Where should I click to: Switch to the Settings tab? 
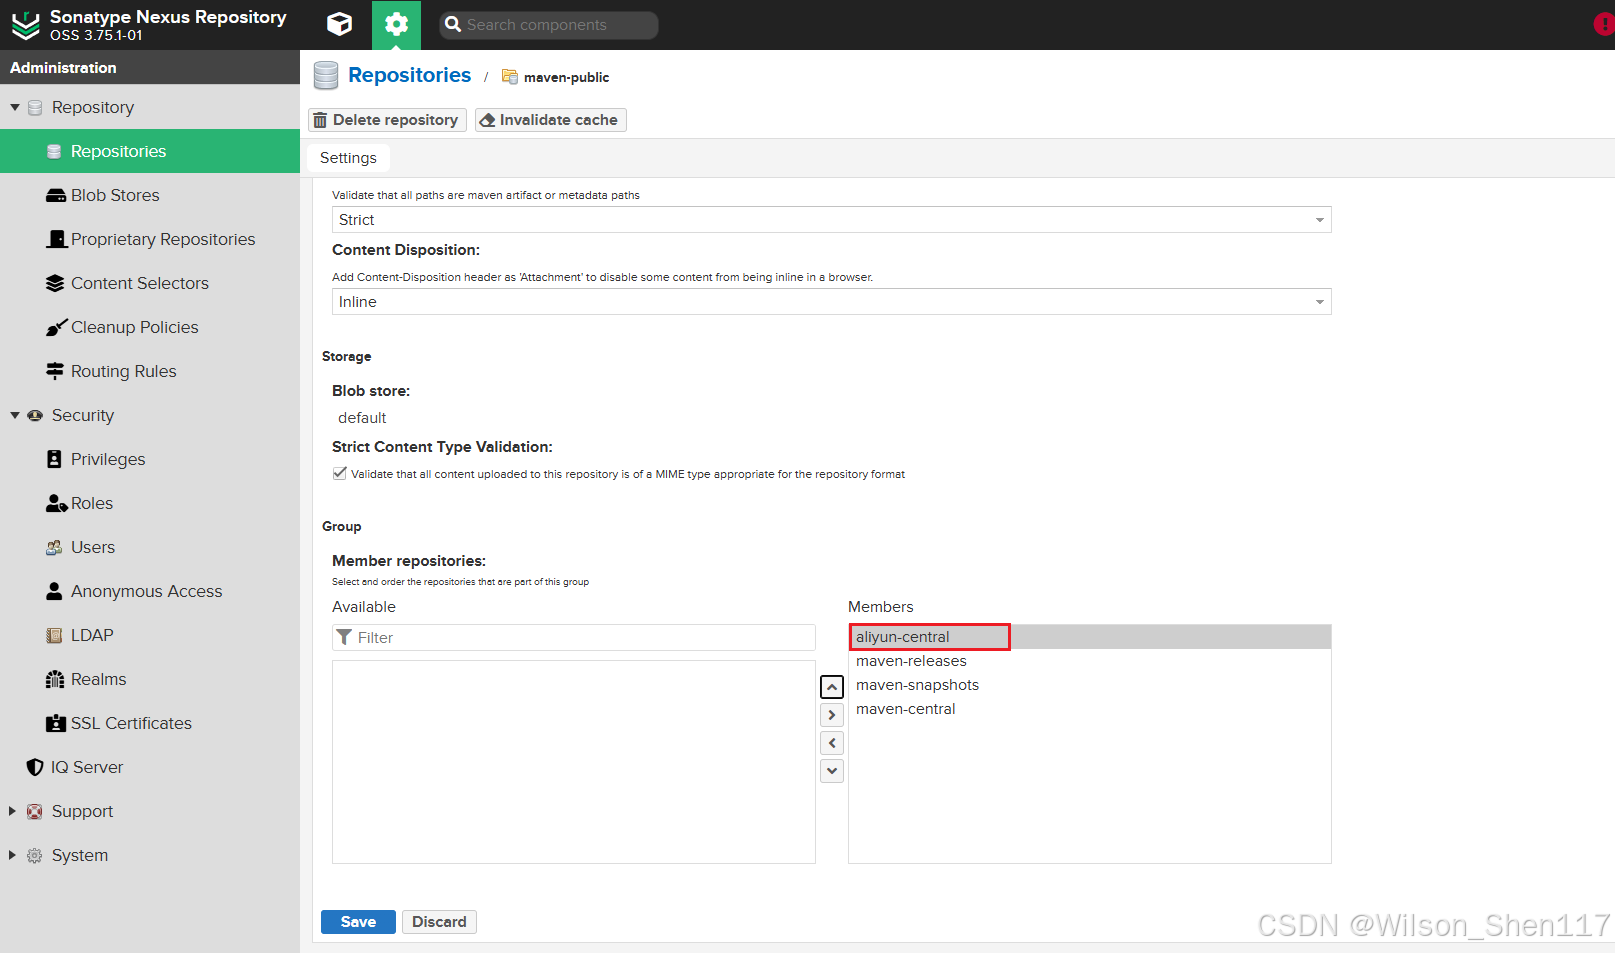coord(348,158)
